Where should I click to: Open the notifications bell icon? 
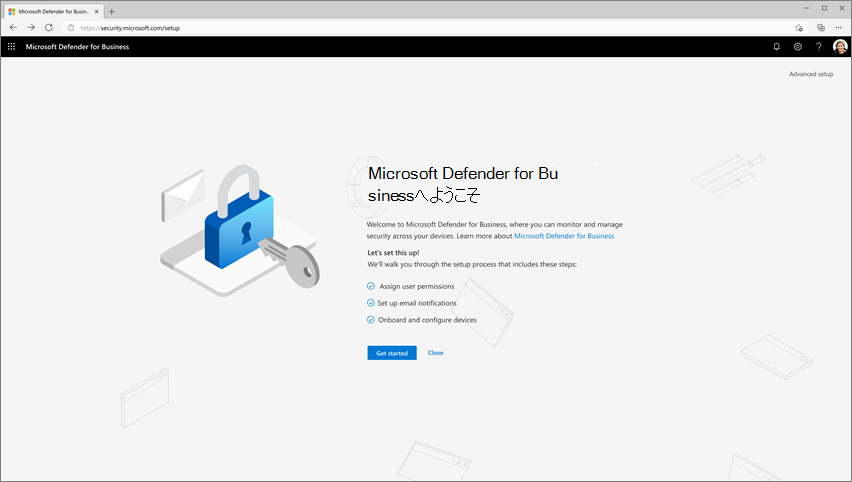(x=776, y=47)
